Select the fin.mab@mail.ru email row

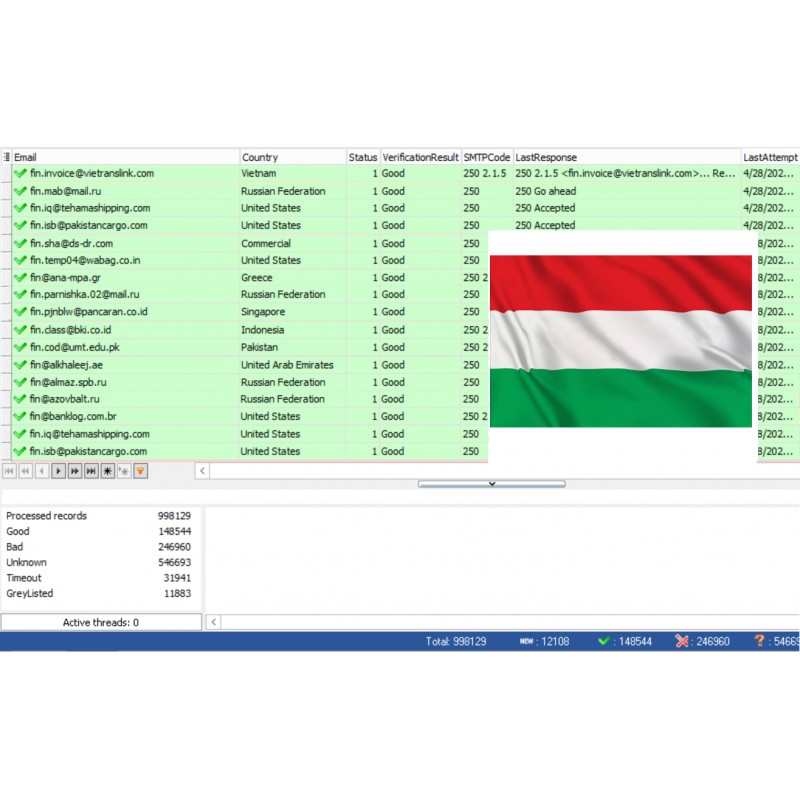pyautogui.click(x=66, y=191)
